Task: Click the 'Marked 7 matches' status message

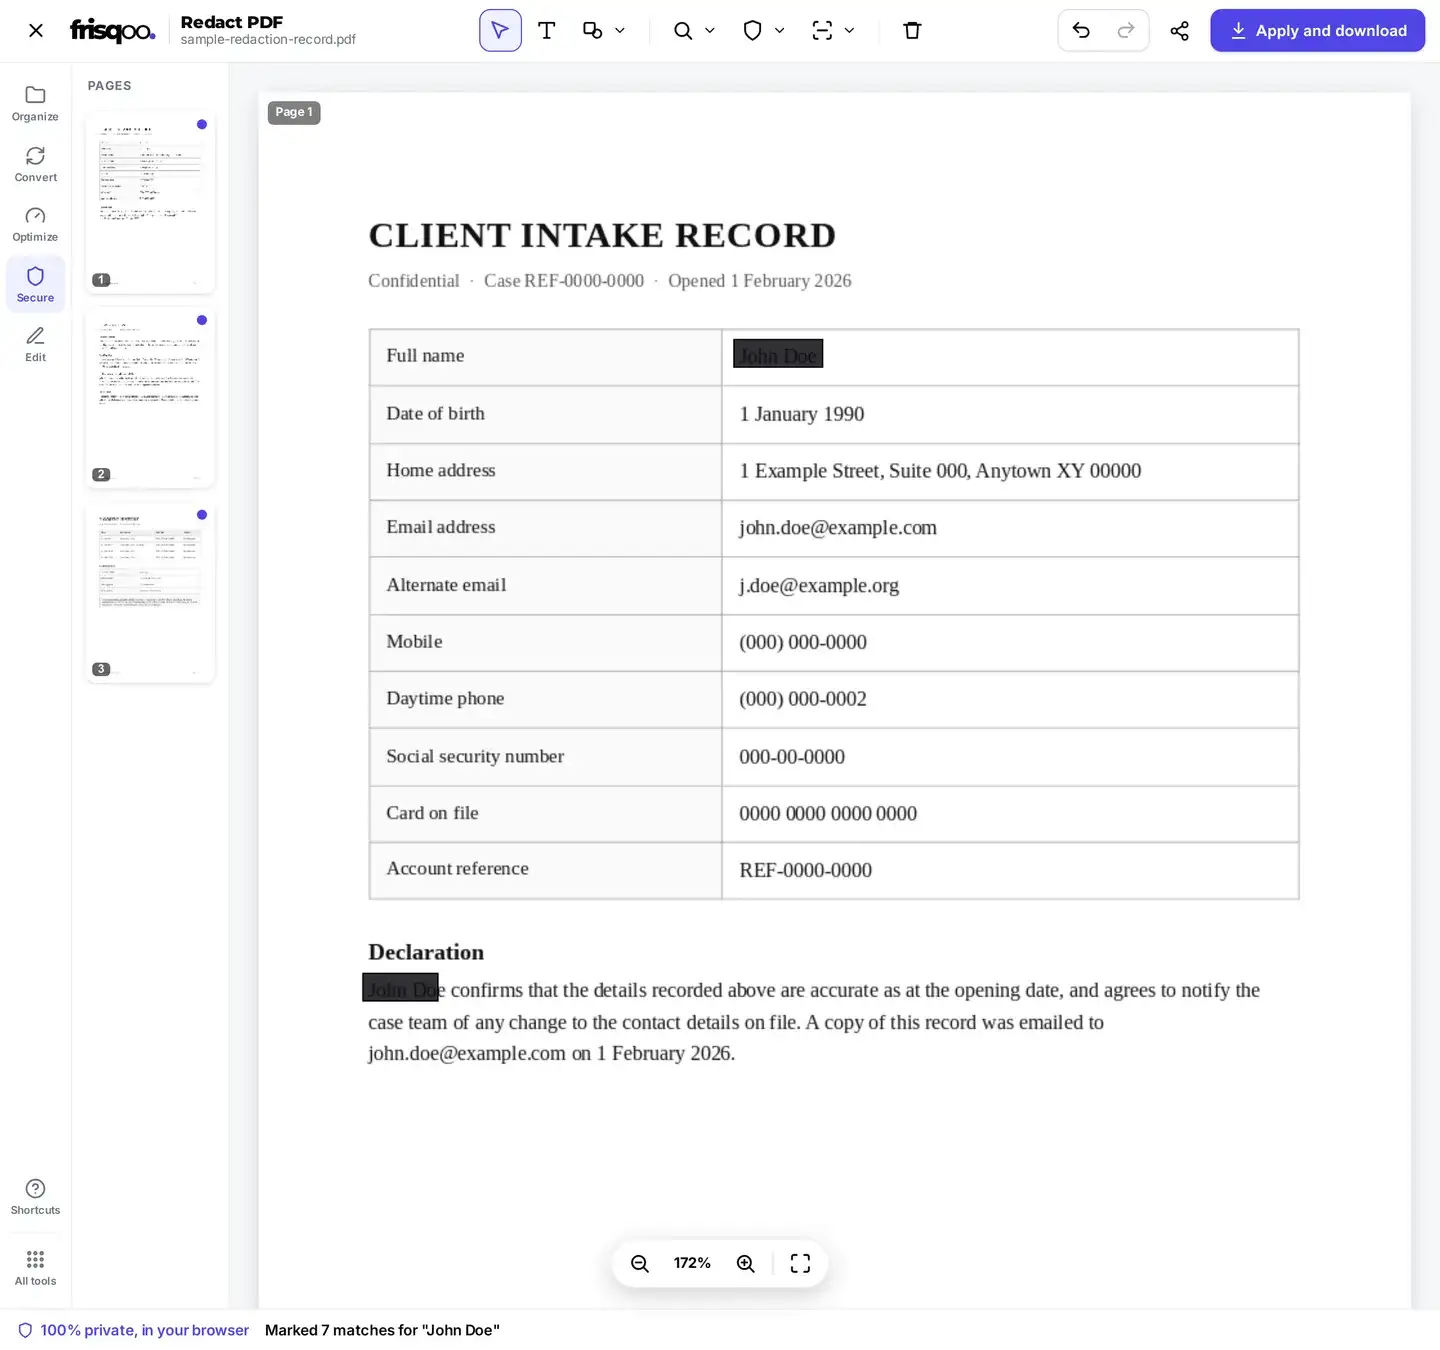Action: pos(382,1330)
